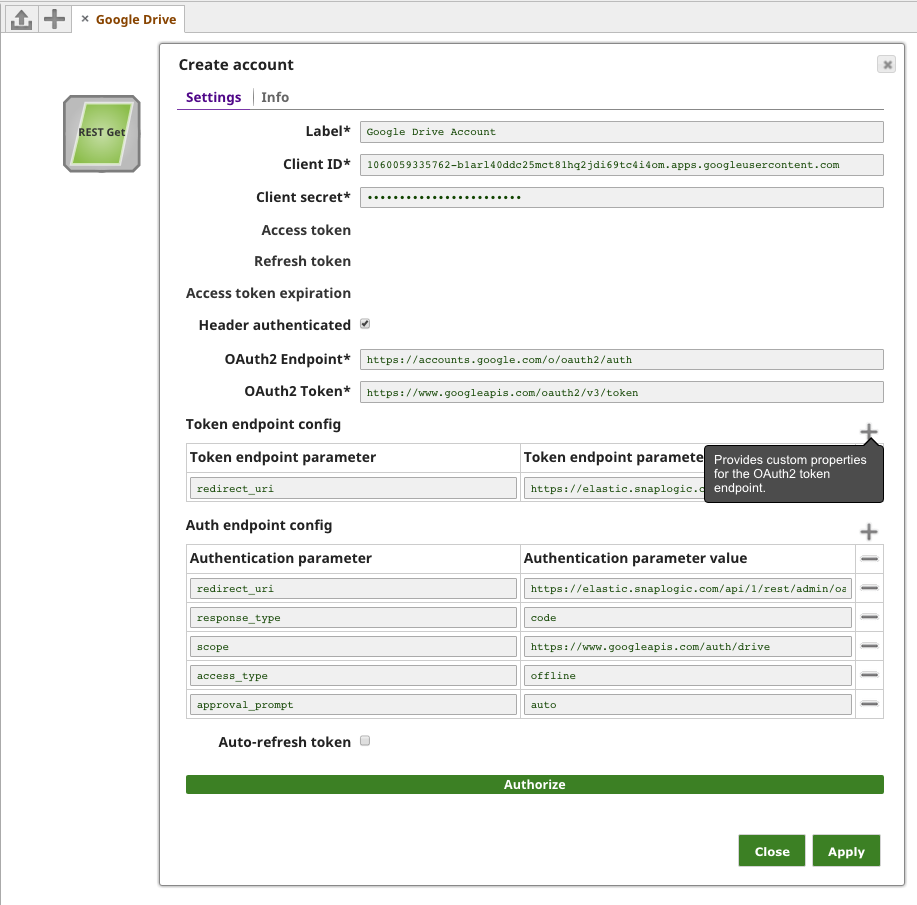Viewport: 917px width, 905px height.
Task: Remove the access_type authentication parameter row
Action: tap(869, 675)
